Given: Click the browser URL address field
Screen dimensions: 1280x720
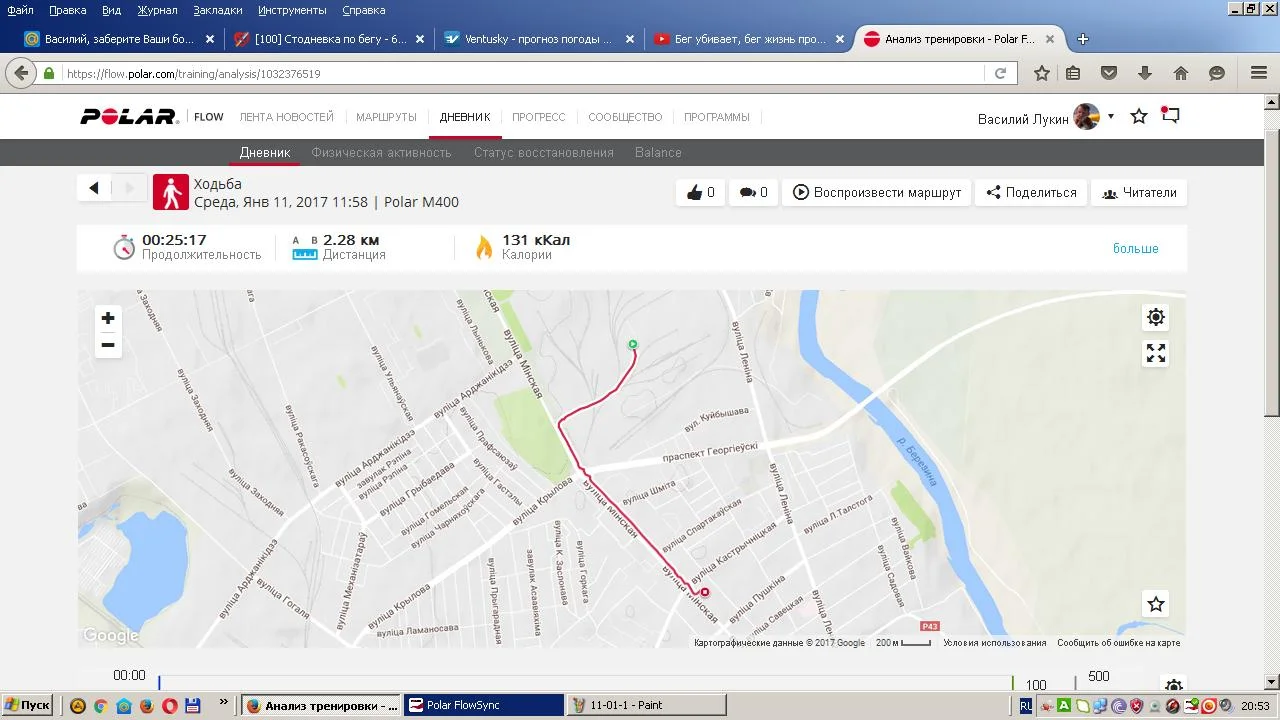Looking at the screenshot, I should pos(520,74).
